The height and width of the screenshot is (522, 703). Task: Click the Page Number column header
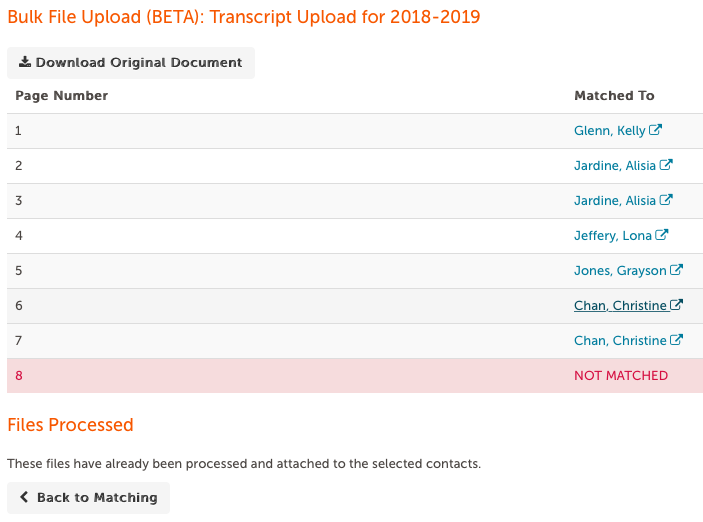point(61,96)
